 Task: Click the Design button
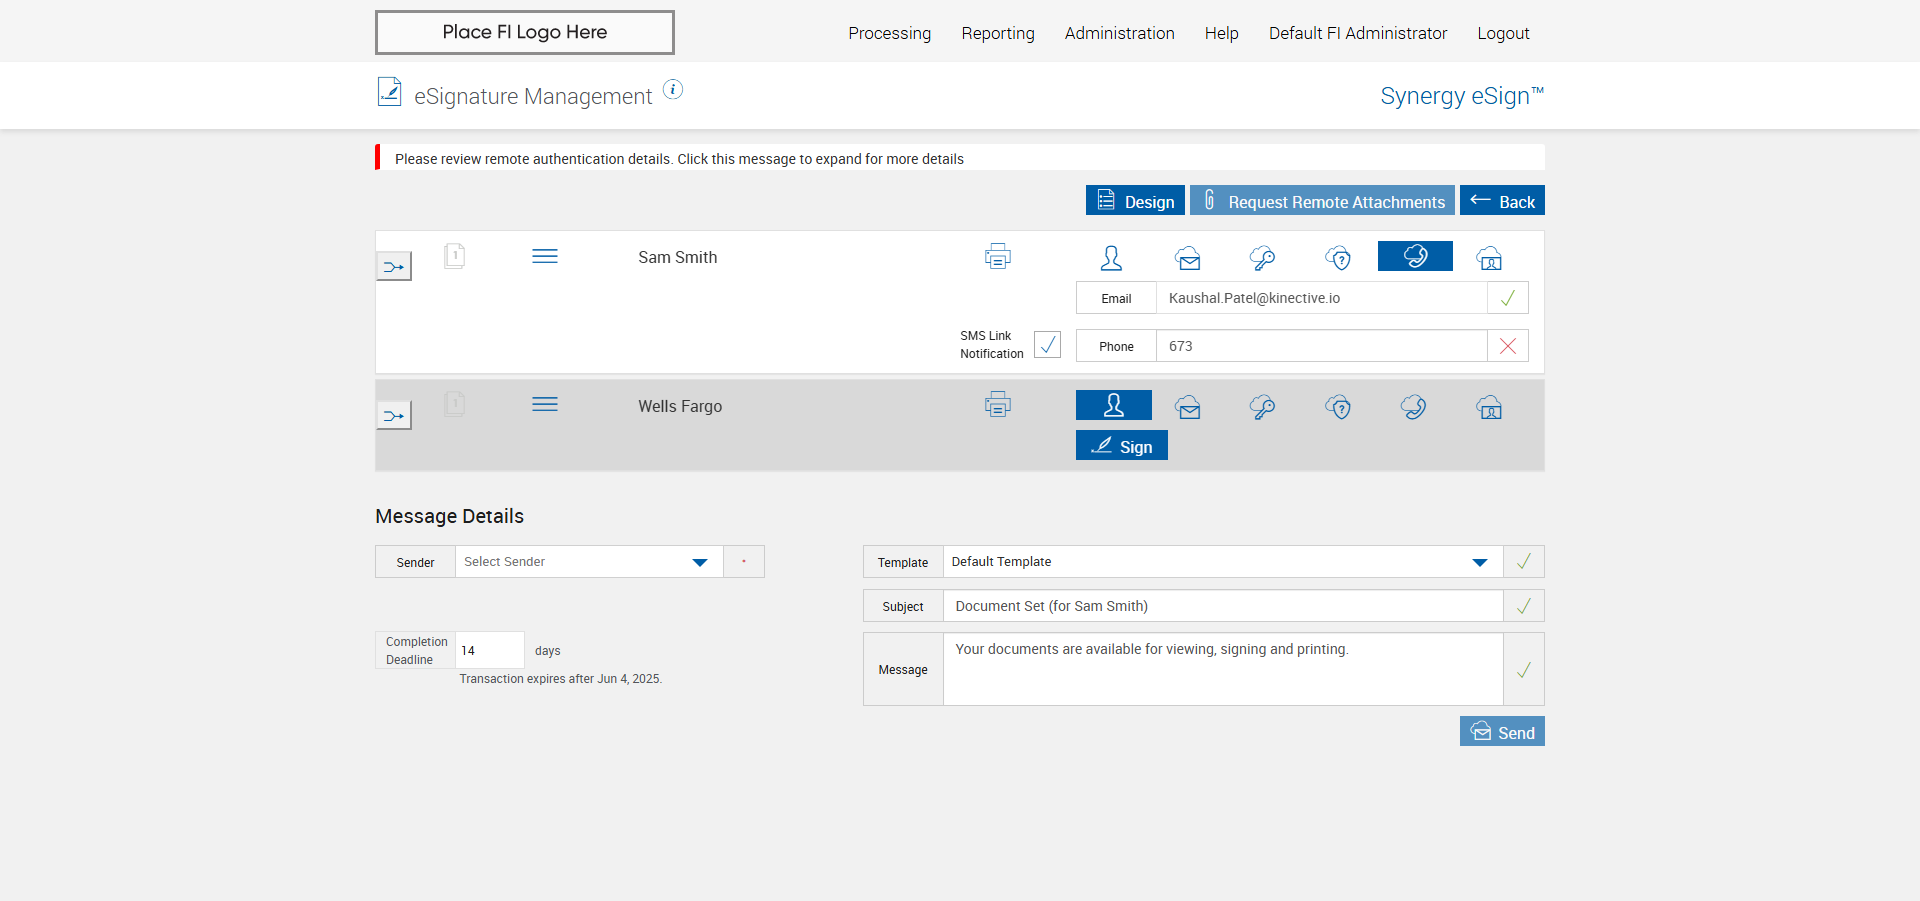pos(1135,200)
